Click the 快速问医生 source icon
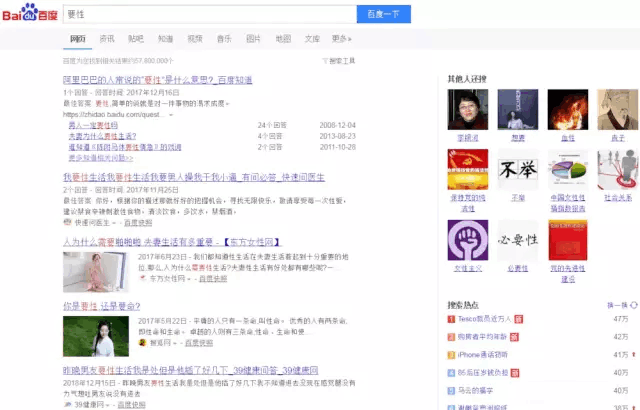Screen dimensions: 640x410 coord(67,223)
